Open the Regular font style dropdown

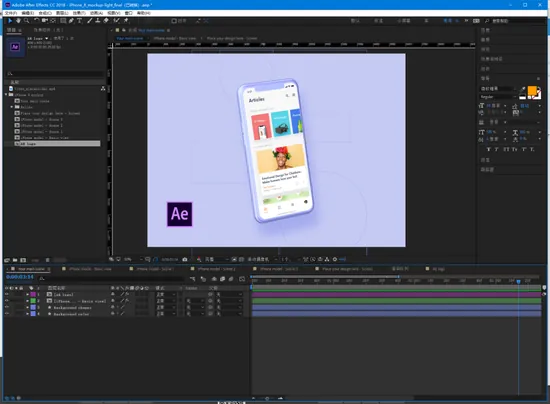coord(498,97)
